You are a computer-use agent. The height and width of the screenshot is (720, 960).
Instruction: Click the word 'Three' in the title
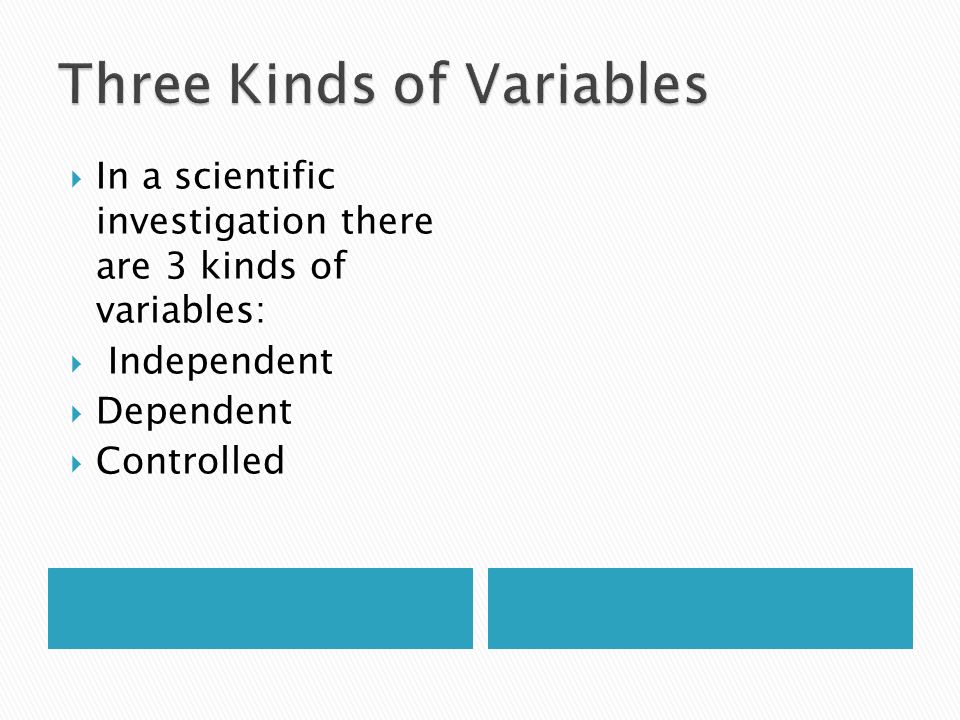tap(135, 83)
